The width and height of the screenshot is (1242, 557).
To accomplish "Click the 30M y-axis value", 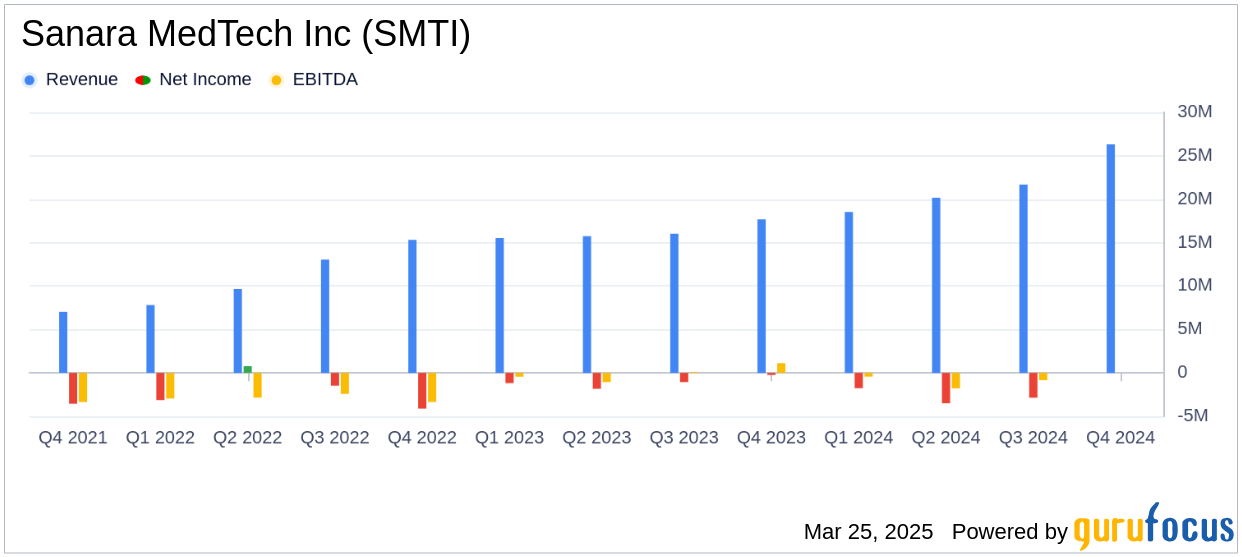I will click(x=1194, y=112).
